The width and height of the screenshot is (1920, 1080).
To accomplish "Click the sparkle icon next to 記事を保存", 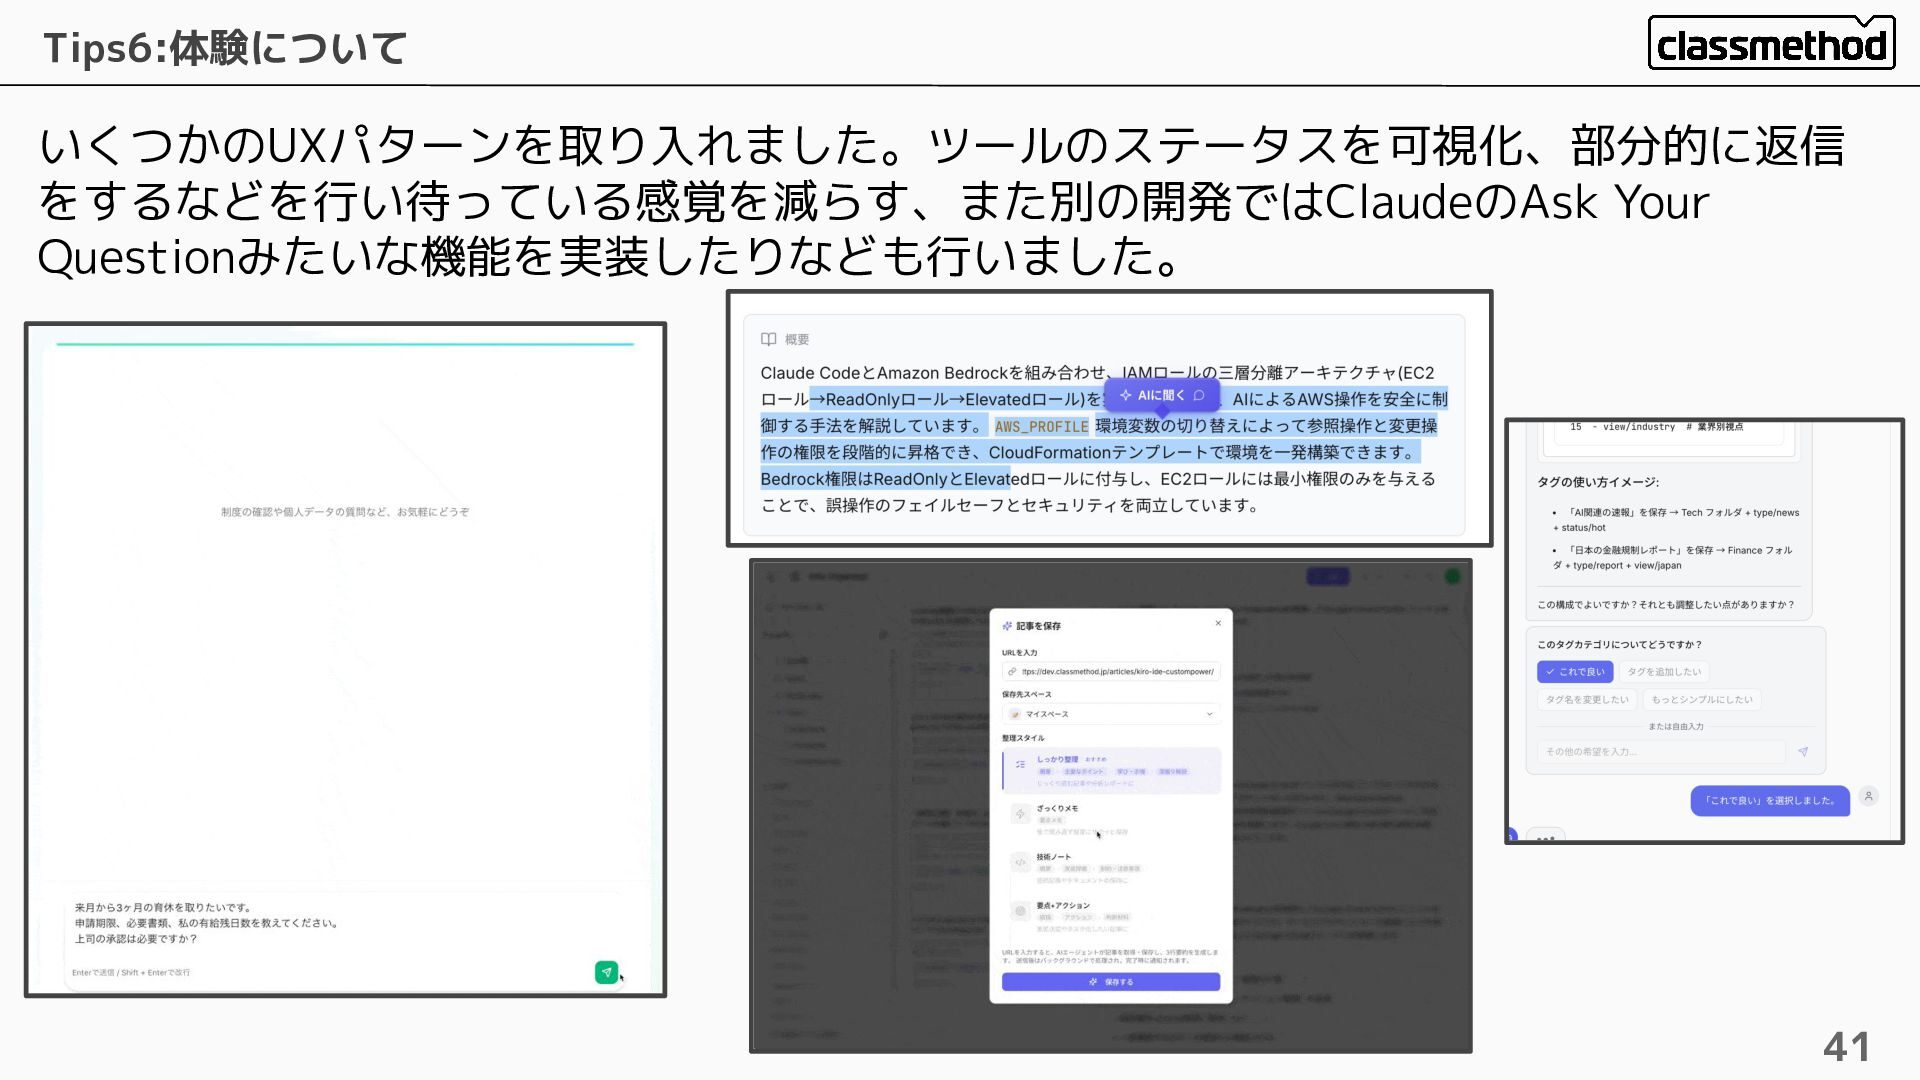I will tap(1007, 626).
